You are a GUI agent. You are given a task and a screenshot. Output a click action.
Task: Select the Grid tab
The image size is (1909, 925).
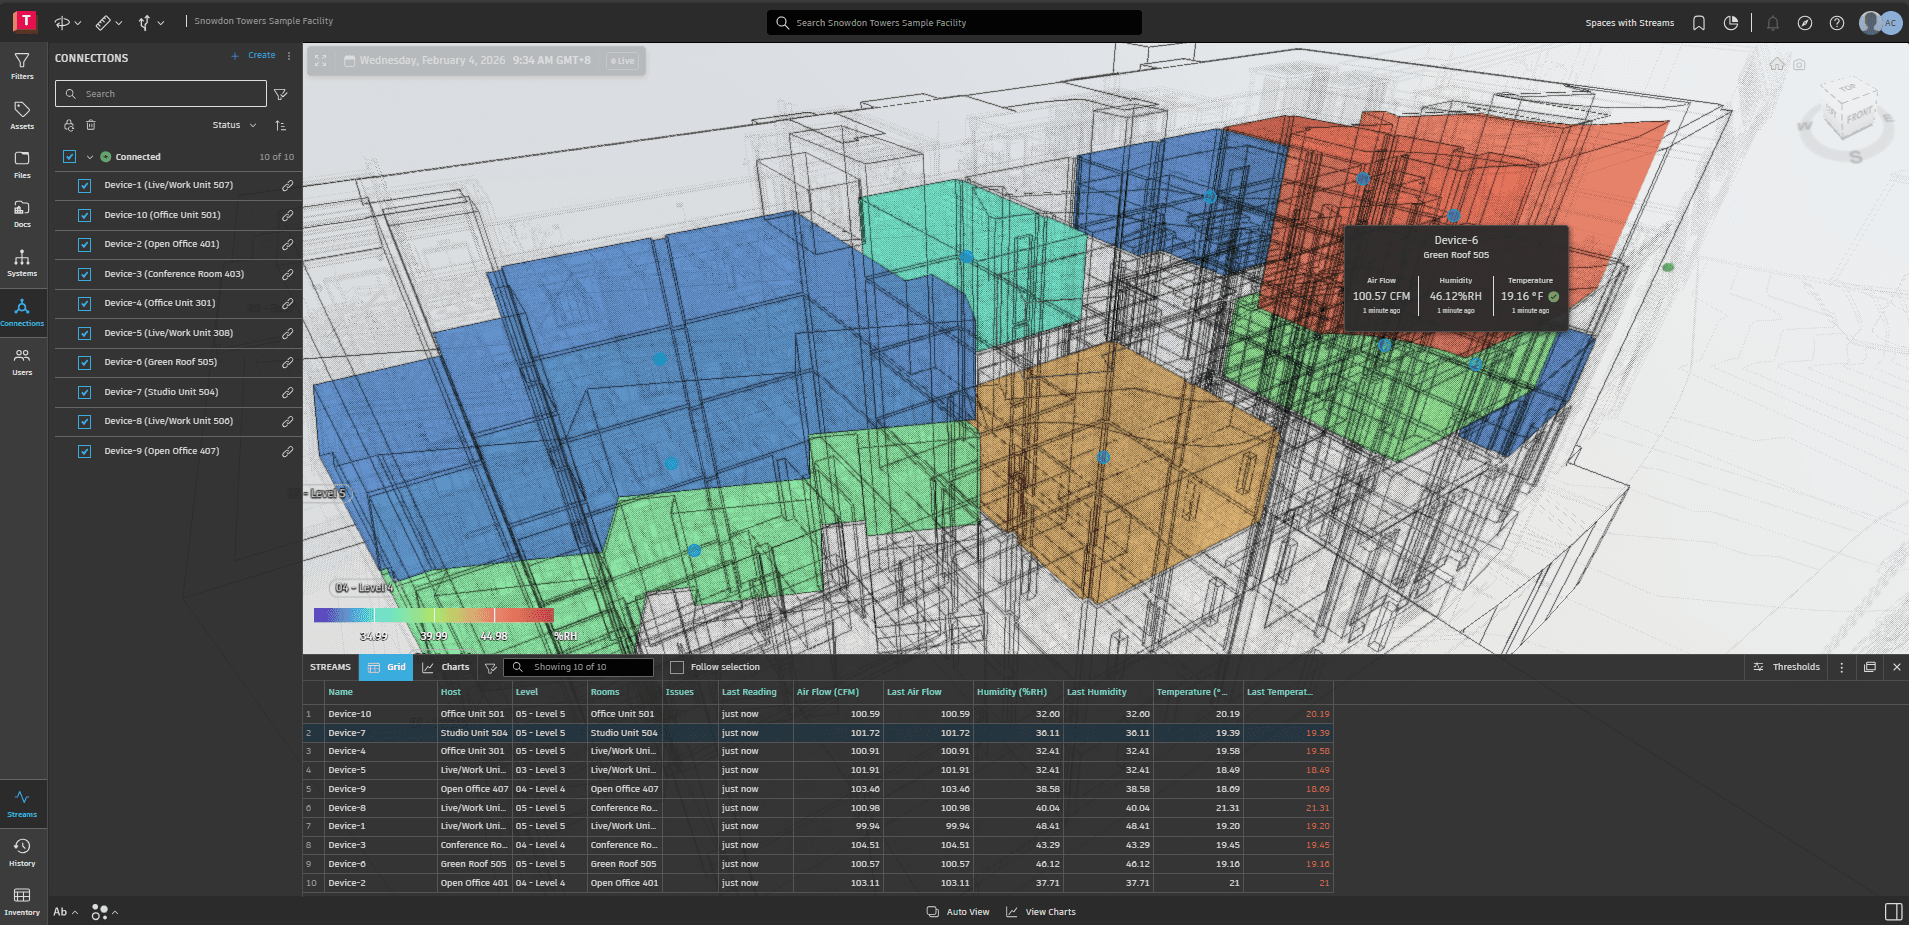pyautogui.click(x=386, y=666)
